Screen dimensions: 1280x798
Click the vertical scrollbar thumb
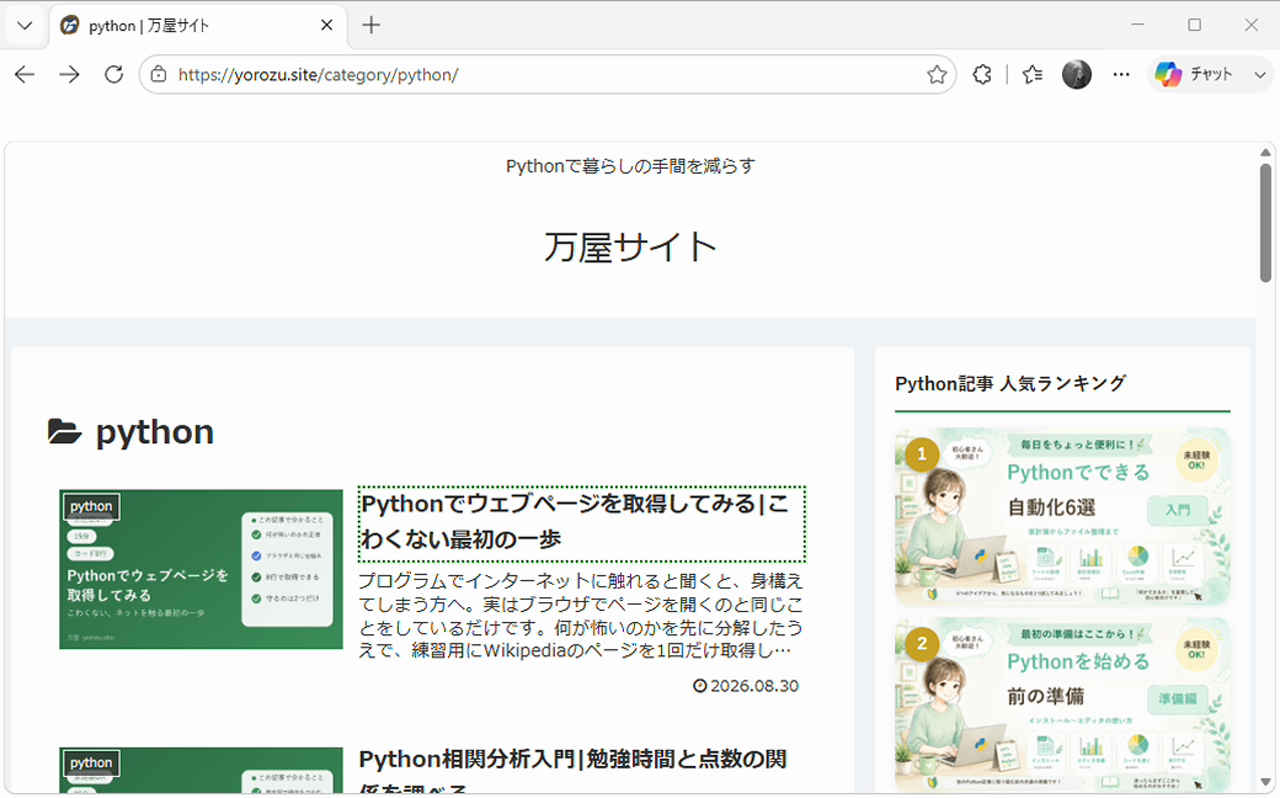click(x=1266, y=223)
